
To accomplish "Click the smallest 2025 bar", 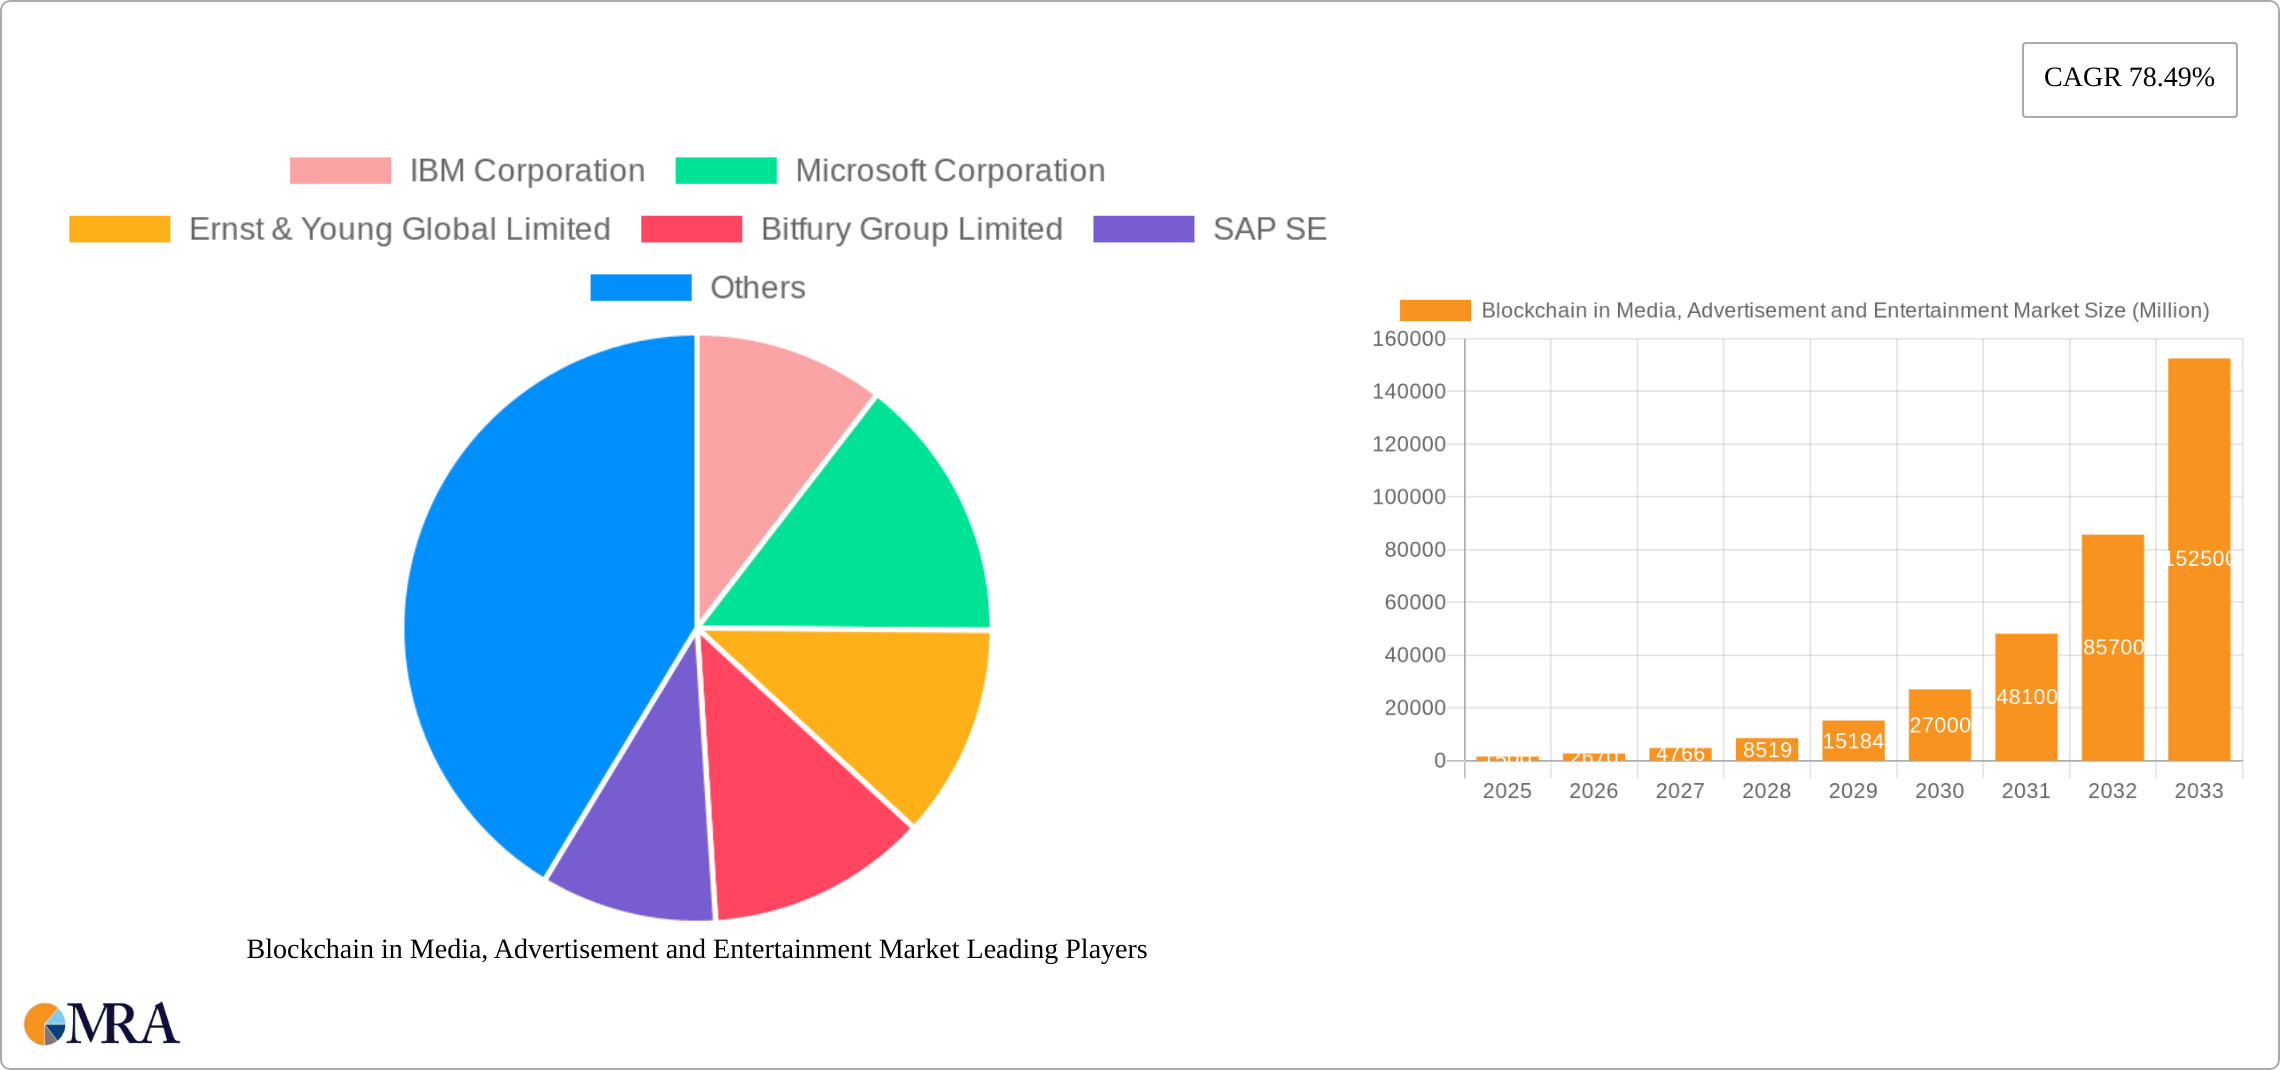I will coord(1507,759).
